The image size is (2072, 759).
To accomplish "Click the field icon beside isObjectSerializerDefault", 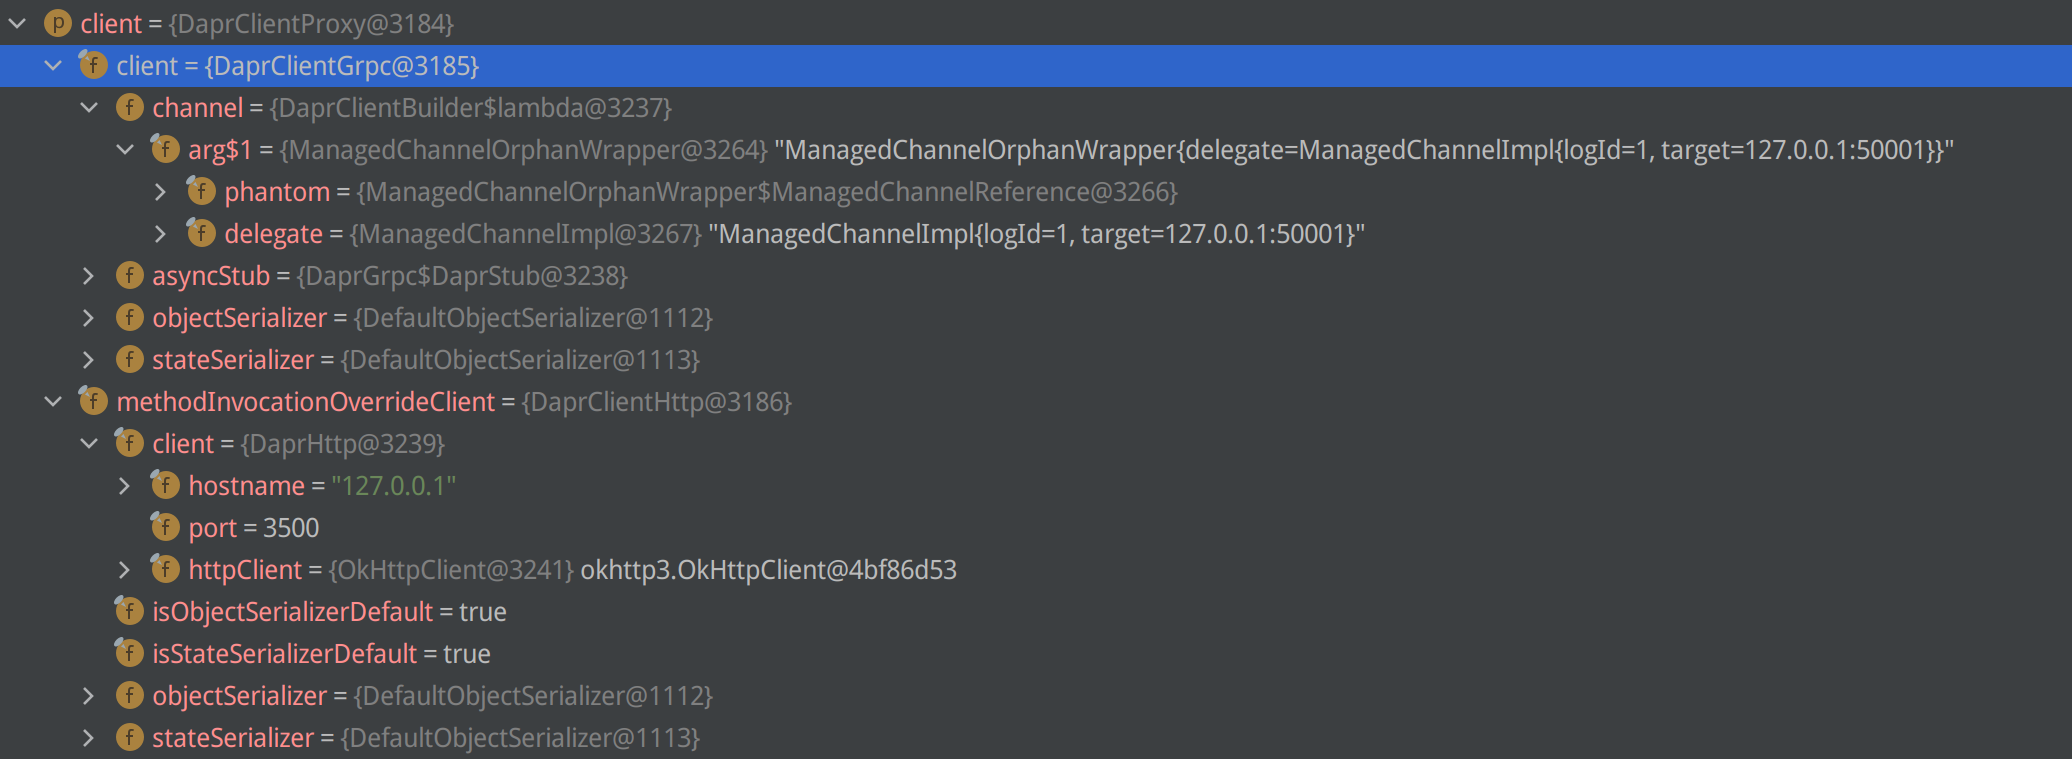I will (129, 611).
